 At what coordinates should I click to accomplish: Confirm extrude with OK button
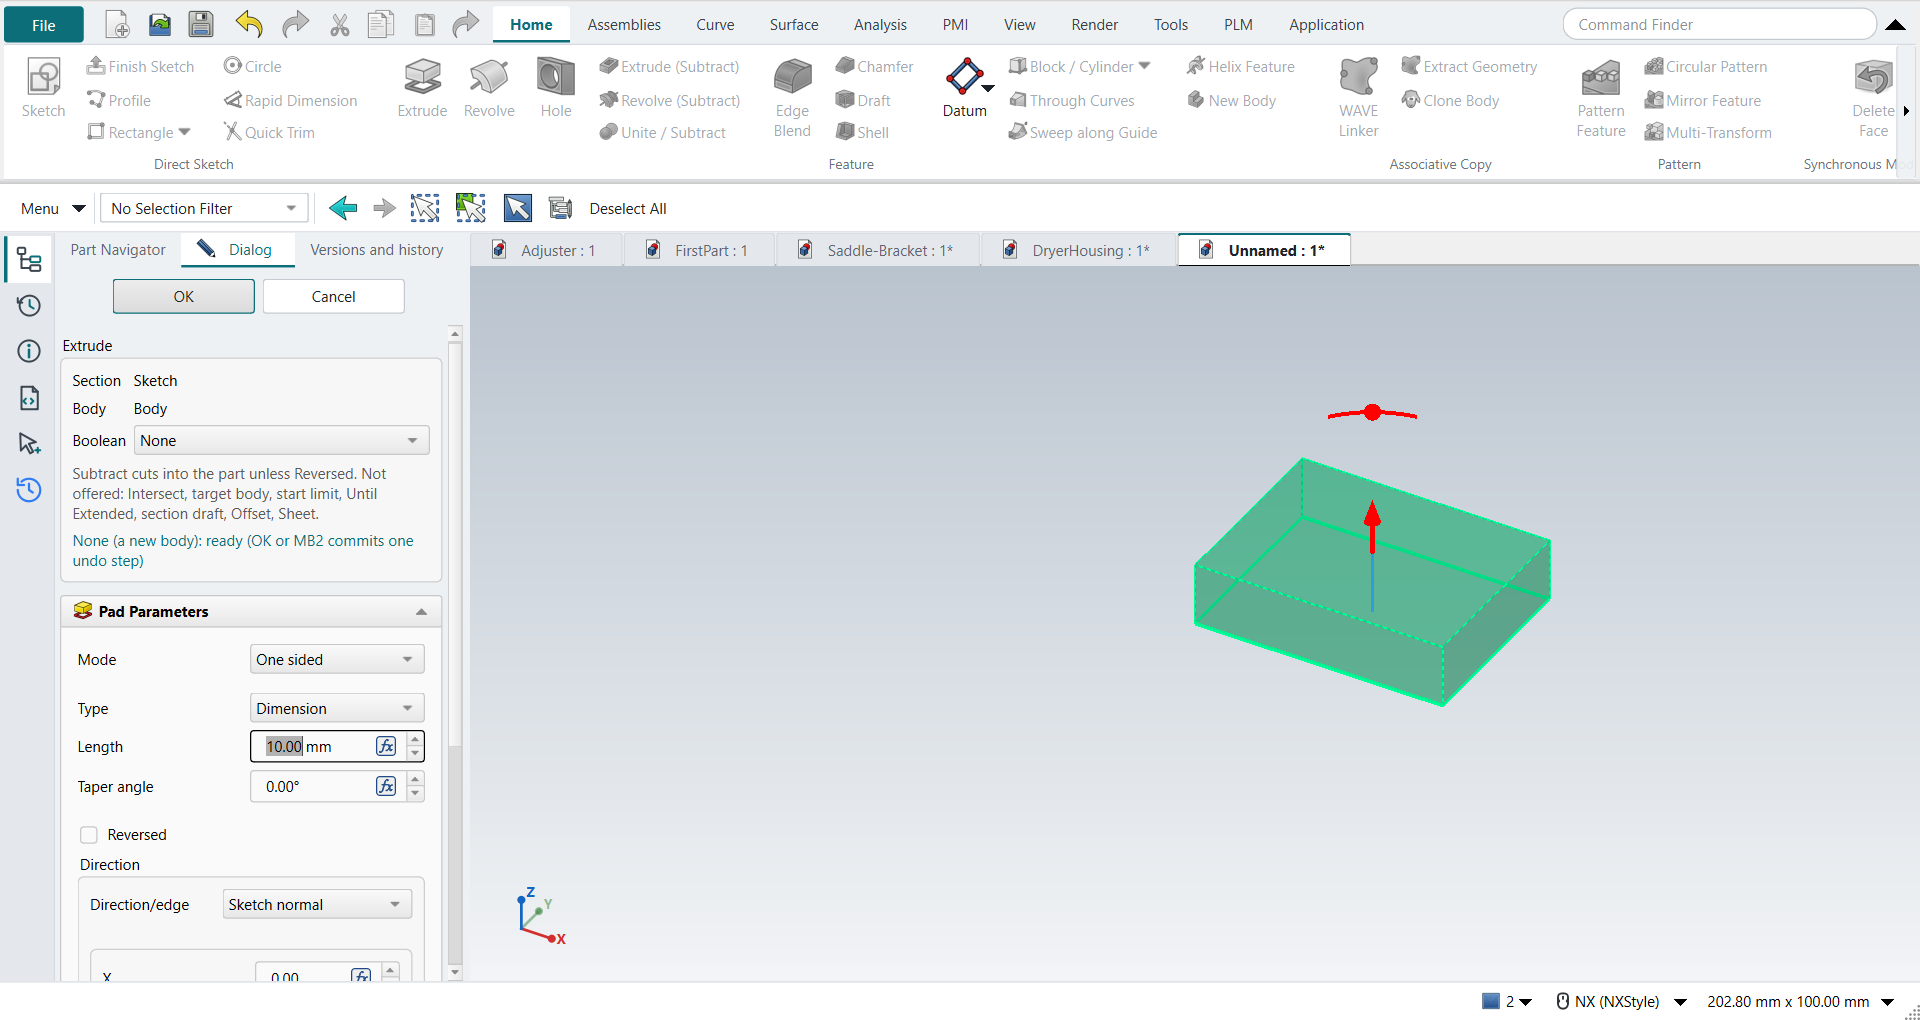tap(184, 296)
